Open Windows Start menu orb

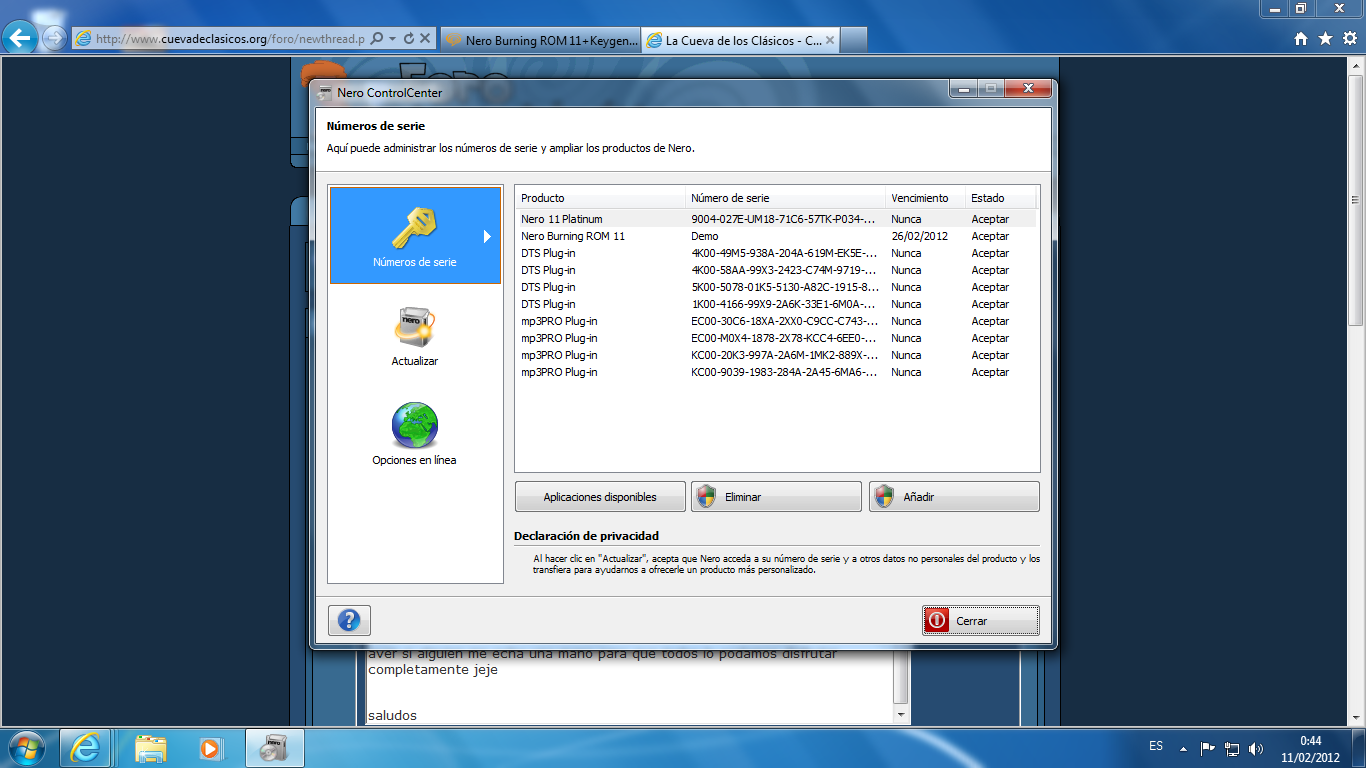[x=27, y=748]
